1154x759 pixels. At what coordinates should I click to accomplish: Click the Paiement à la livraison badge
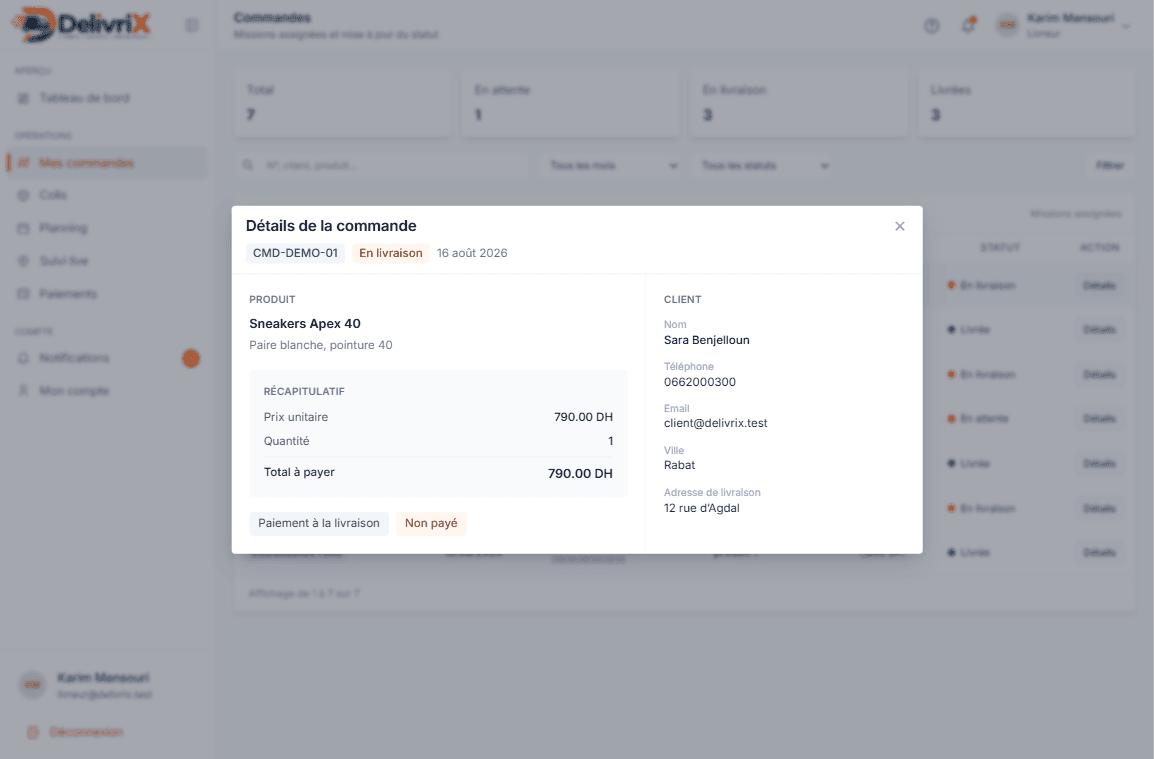[x=319, y=523]
